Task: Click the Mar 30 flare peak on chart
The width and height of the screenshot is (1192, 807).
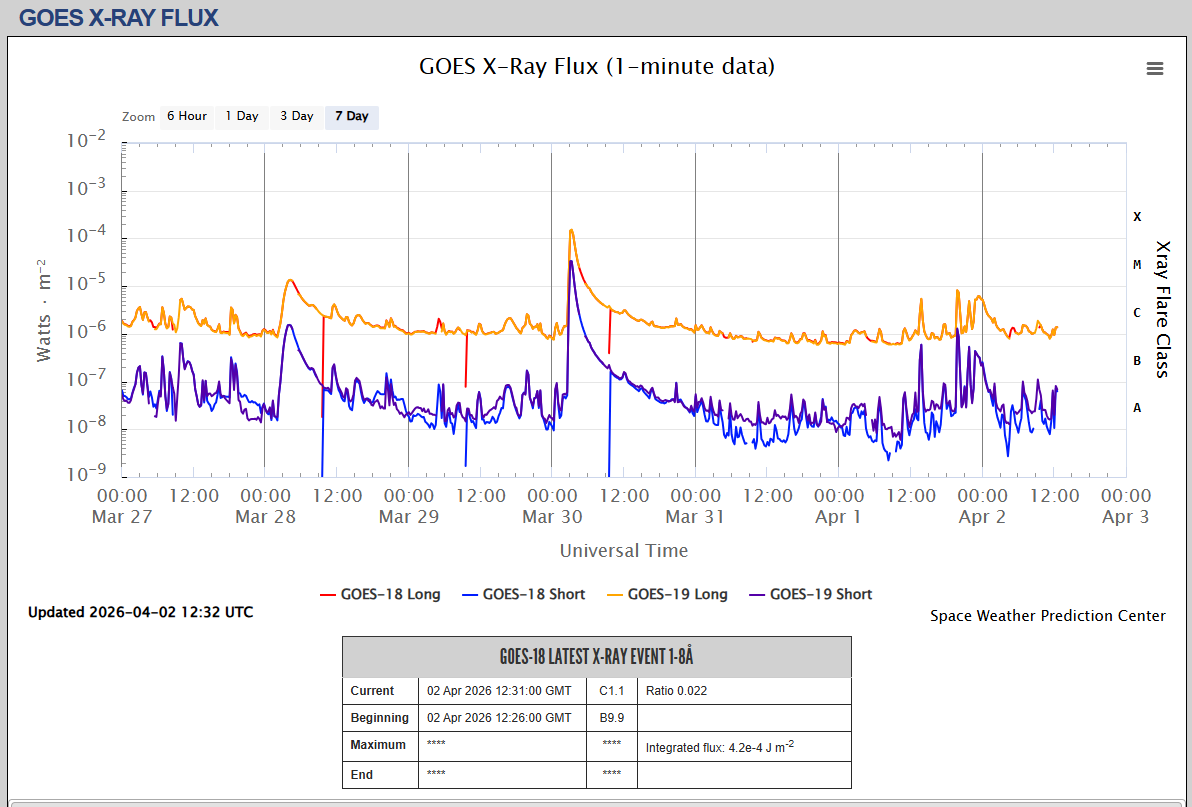Action: pos(571,230)
